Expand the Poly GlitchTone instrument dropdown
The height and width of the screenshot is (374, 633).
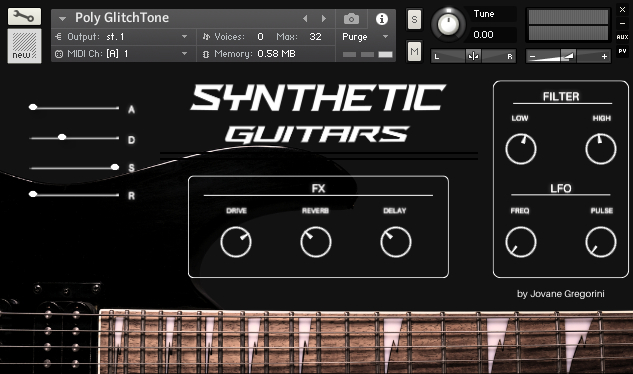[x=62, y=19]
